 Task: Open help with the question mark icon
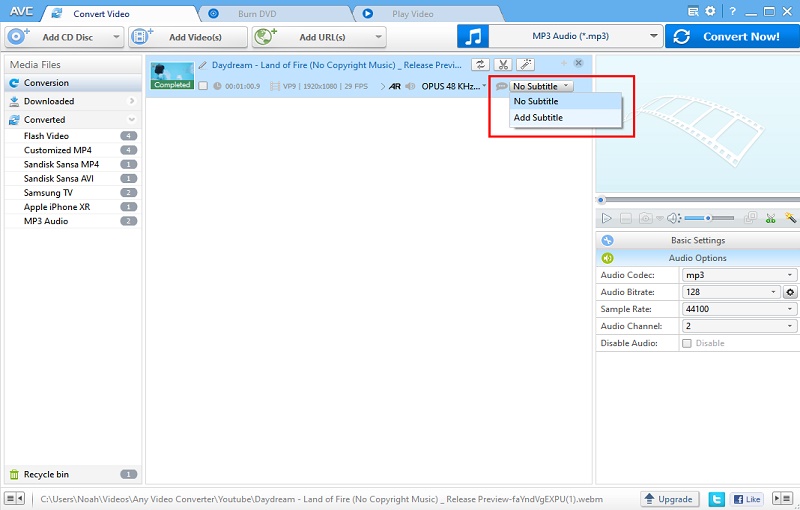733,11
